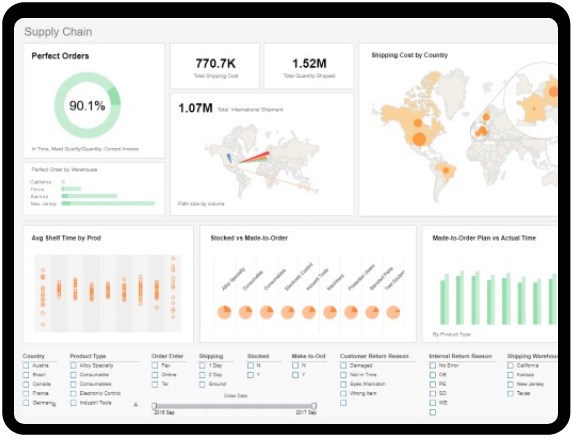This screenshot has width=573, height=442.
Task: Select California shipping warehouse checkbox
Action: point(511,365)
